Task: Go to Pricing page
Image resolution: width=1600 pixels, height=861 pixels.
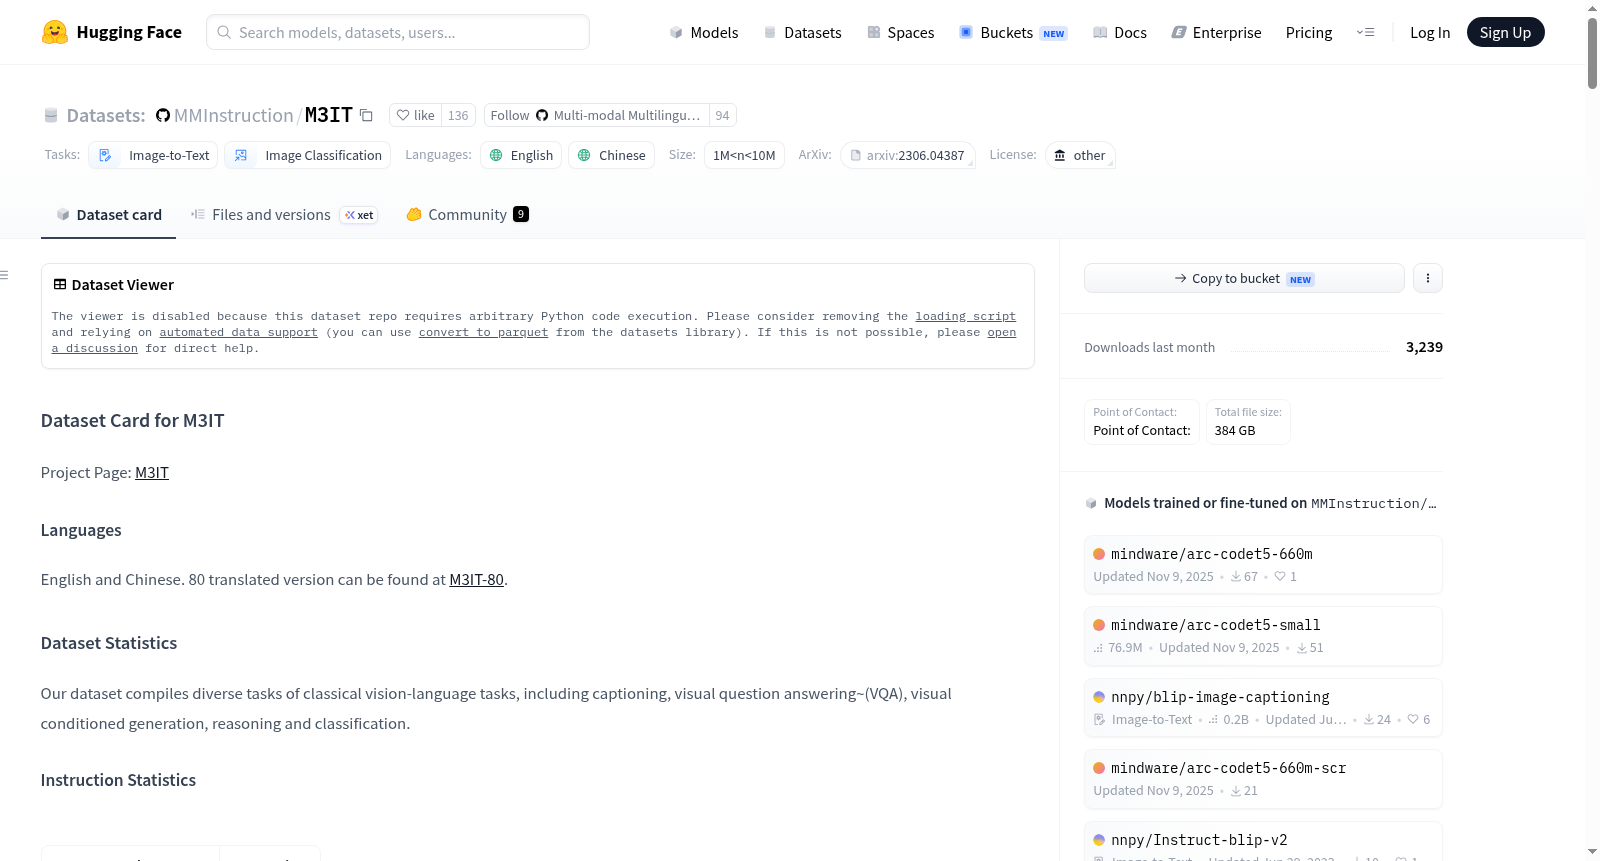Action: pos(1309,32)
